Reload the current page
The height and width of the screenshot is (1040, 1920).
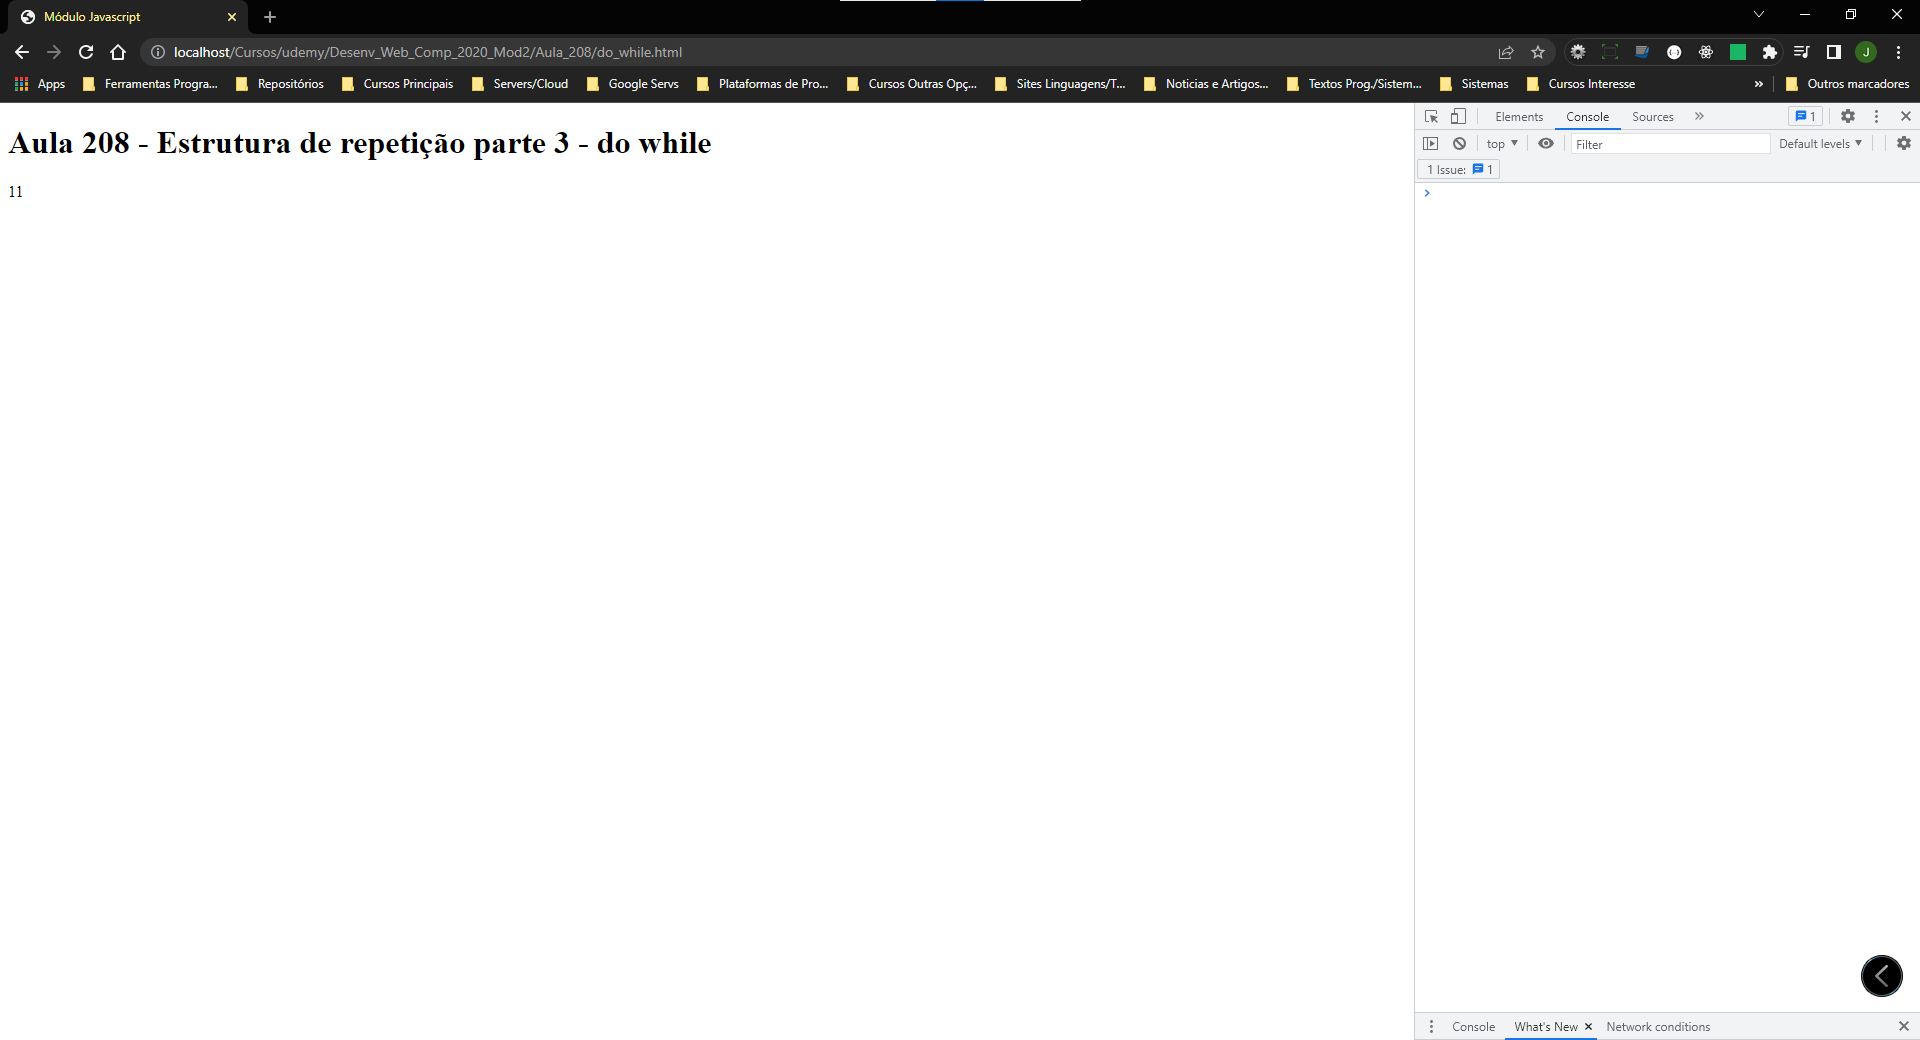pos(86,52)
